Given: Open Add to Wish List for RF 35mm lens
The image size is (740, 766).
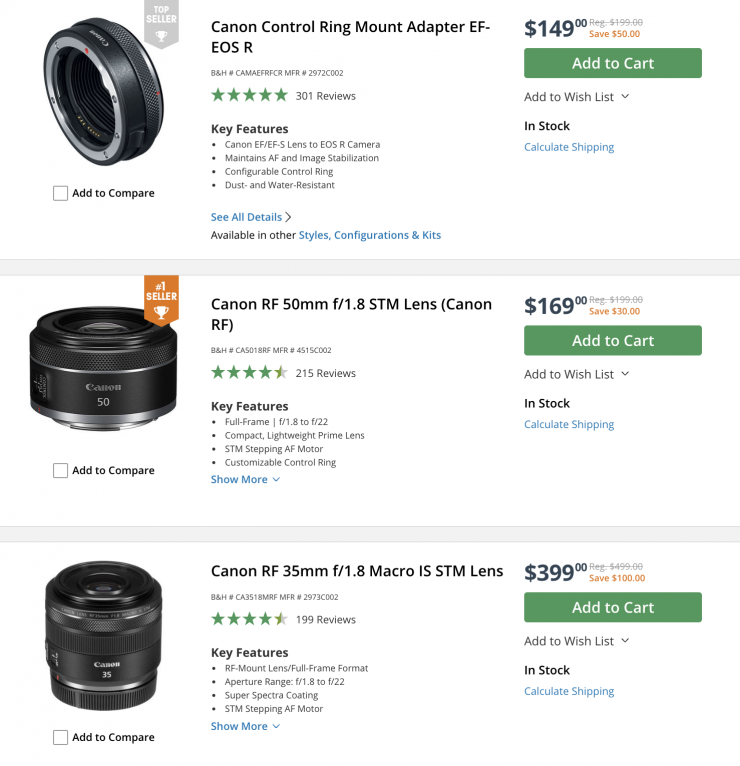Looking at the screenshot, I should (x=577, y=641).
